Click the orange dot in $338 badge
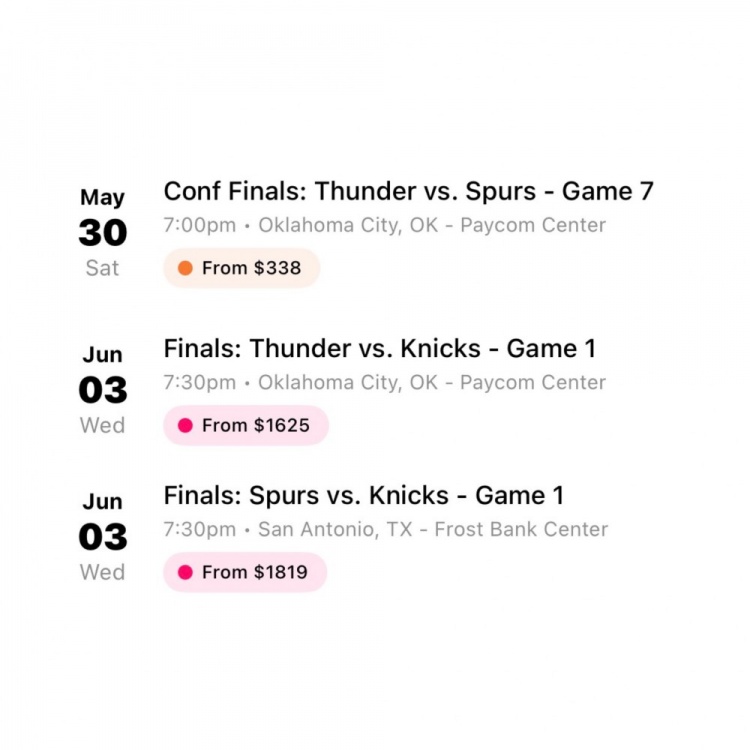The height and width of the screenshot is (750, 750). [185, 268]
